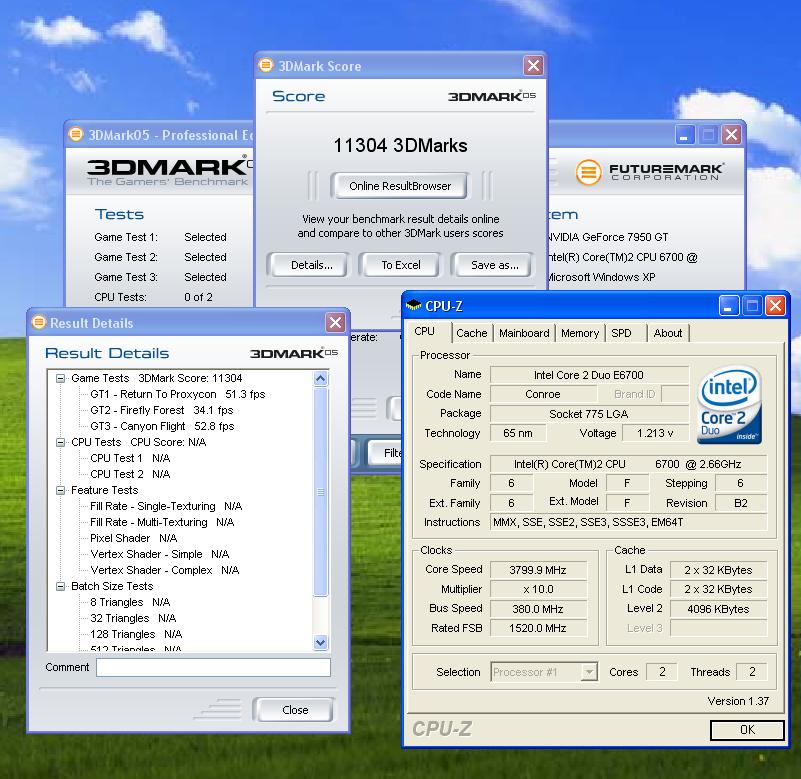Select the 128 Triangles row
801x779 pixels.
(136, 634)
